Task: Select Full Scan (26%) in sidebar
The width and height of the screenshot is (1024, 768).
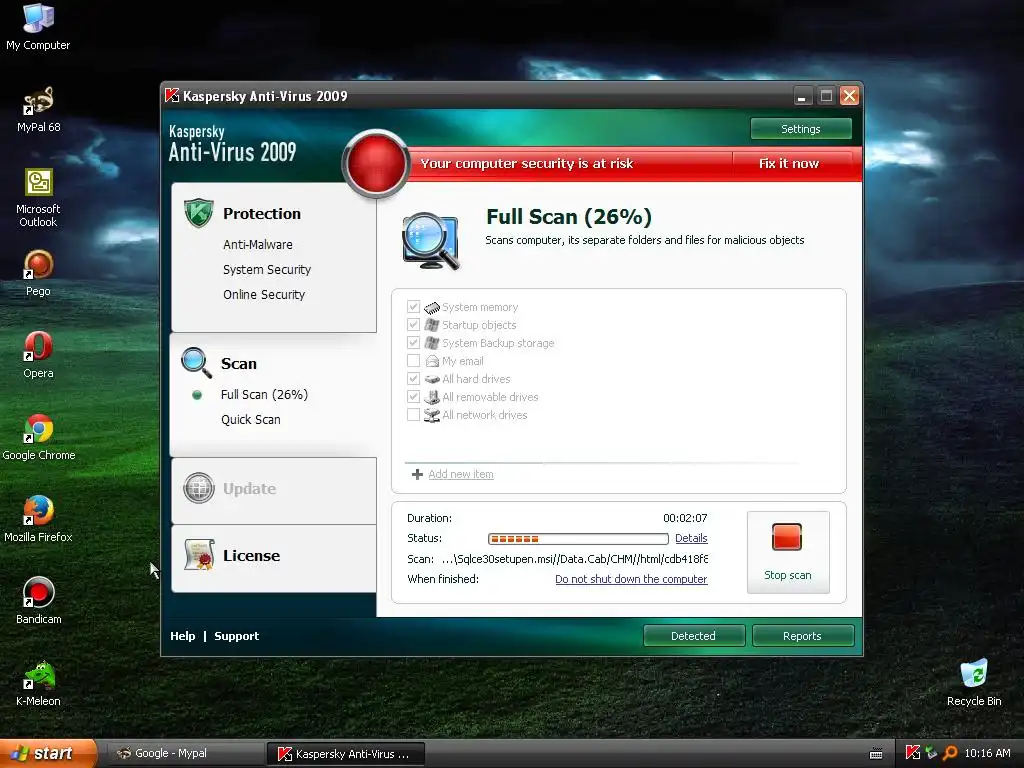Action: point(264,394)
